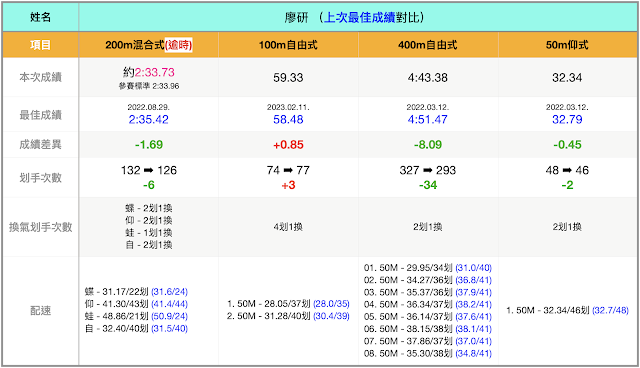Screen dimensions: 640x368
Task: Click the 划手次數 row label
Action: coord(40,178)
